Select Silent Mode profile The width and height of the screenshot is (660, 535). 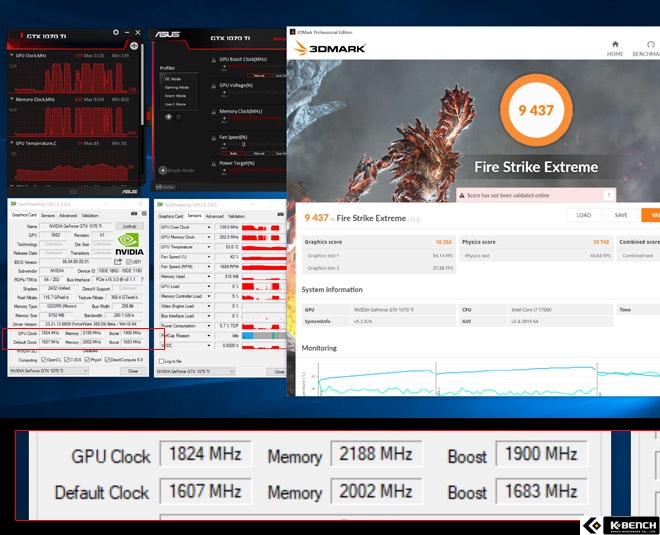click(176, 96)
